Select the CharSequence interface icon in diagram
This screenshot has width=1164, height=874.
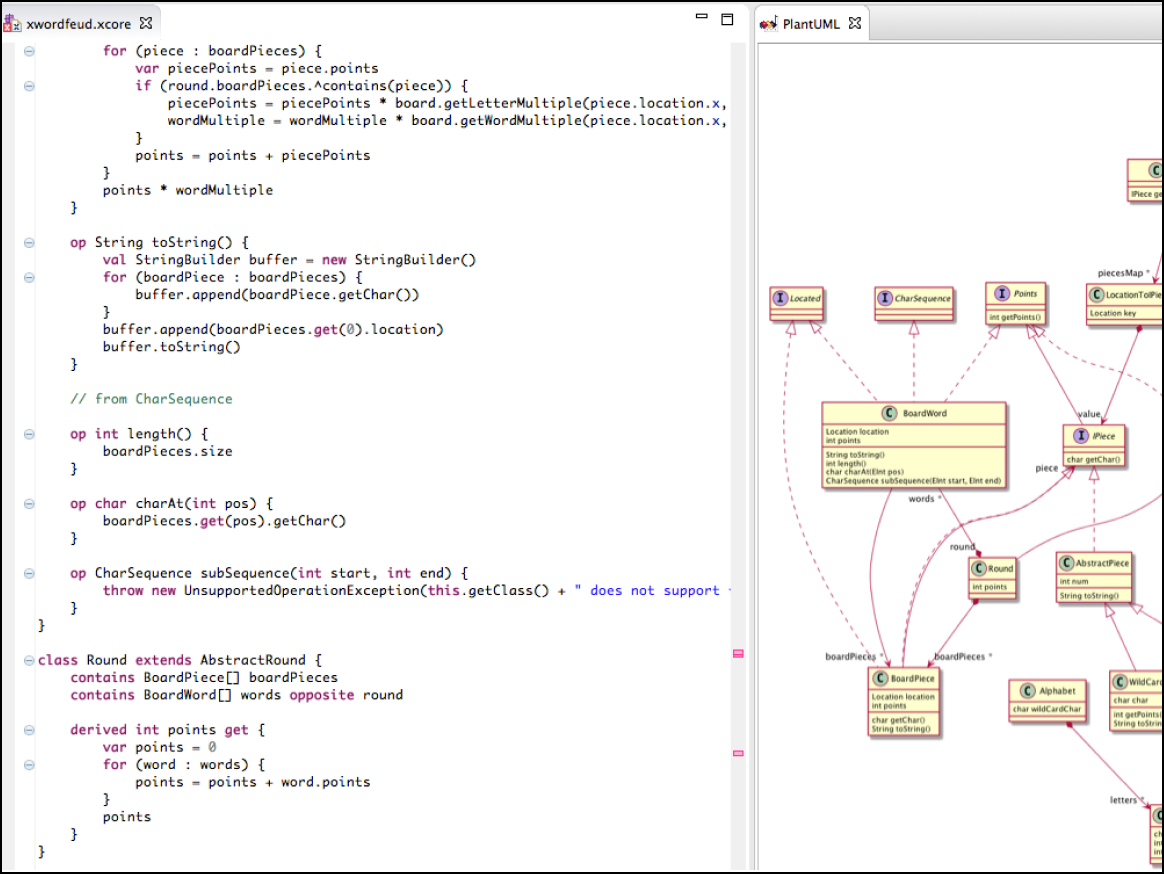coord(885,298)
